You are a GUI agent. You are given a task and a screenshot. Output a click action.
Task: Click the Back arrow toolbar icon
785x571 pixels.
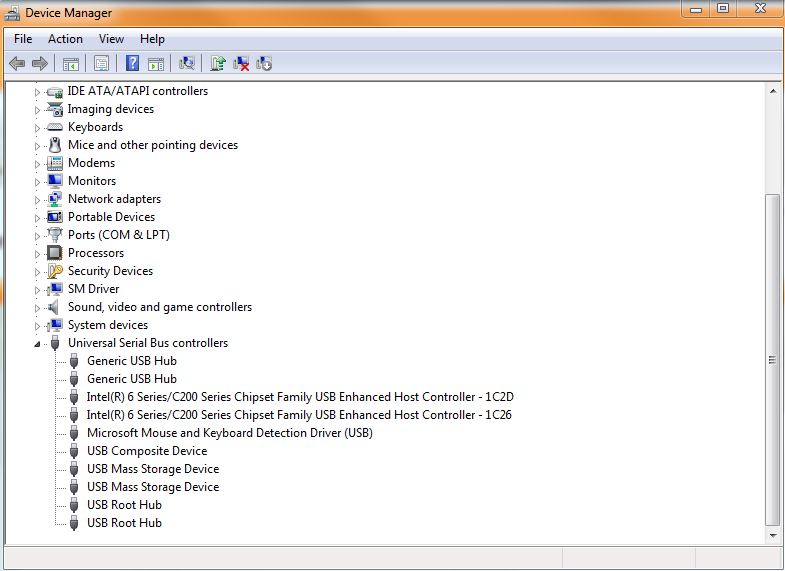pyautogui.click(x=17, y=64)
